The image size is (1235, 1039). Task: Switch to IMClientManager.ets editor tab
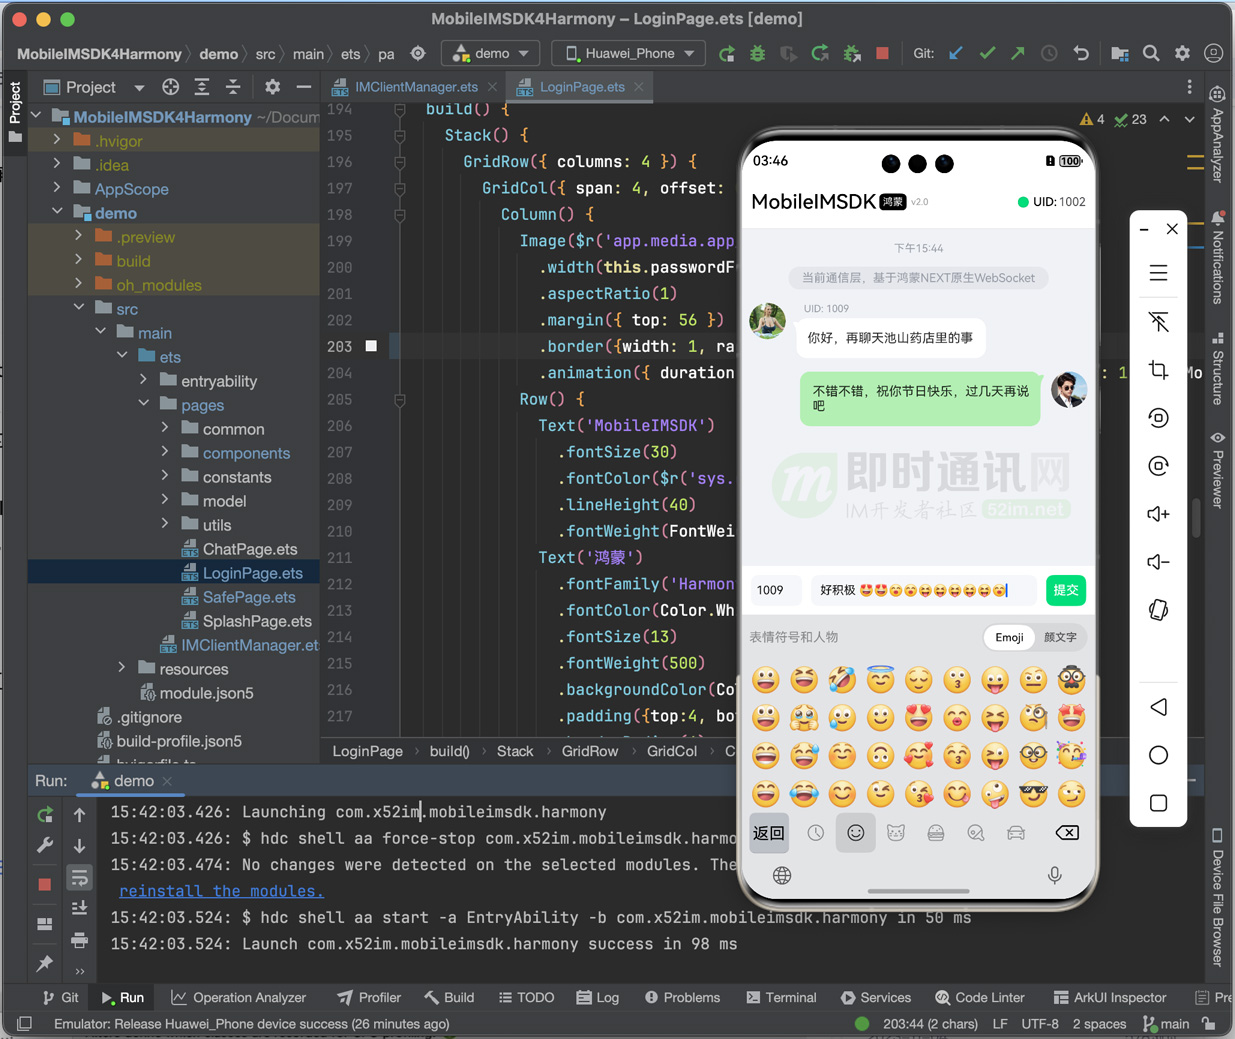[x=416, y=87]
